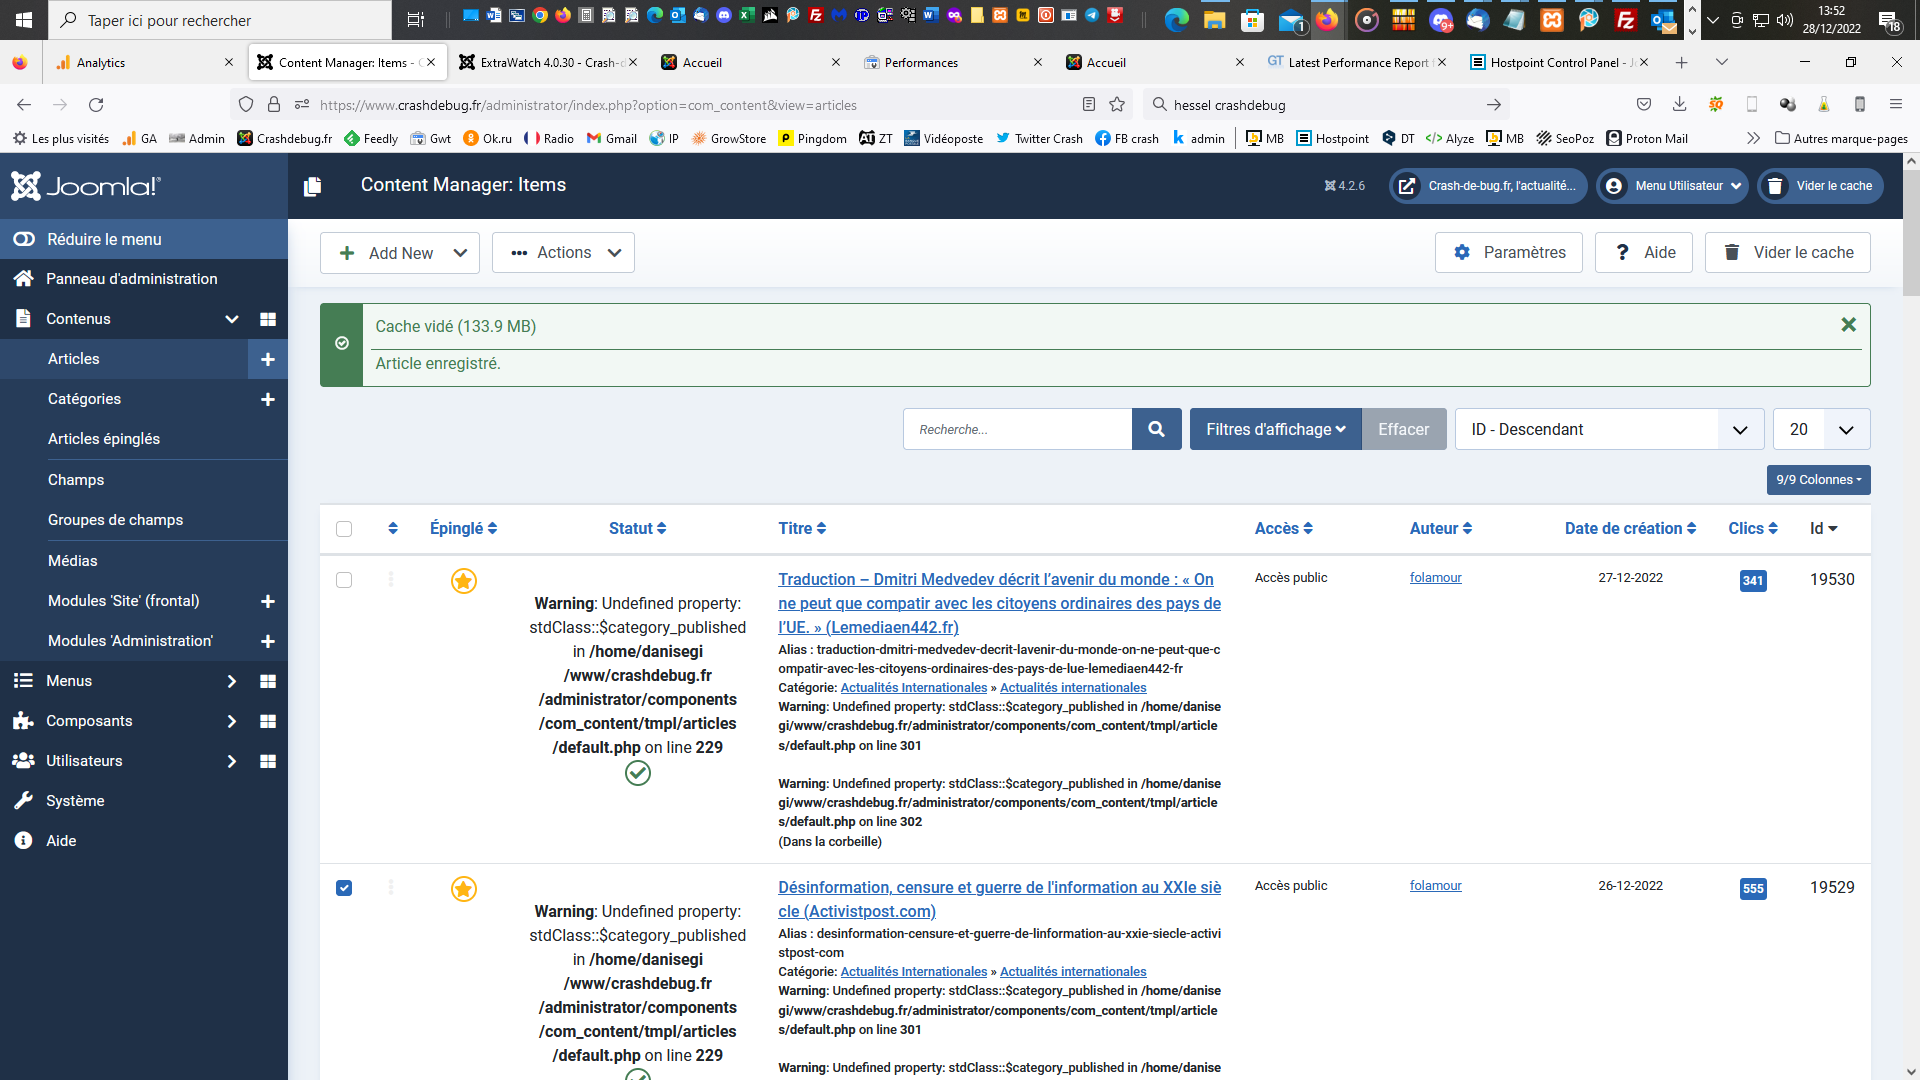Click the plus icon next to Articles
Screen dimensions: 1920x1080
click(267, 359)
